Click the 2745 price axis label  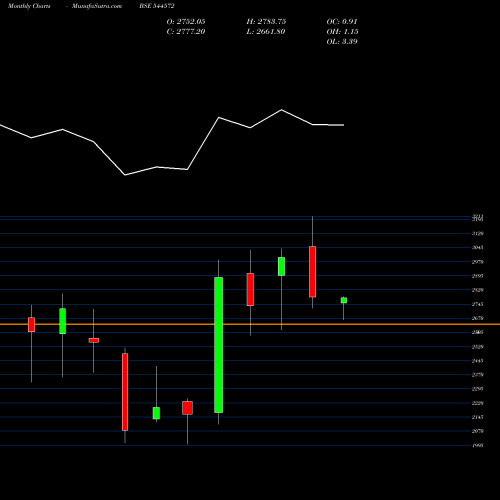pos(477,304)
